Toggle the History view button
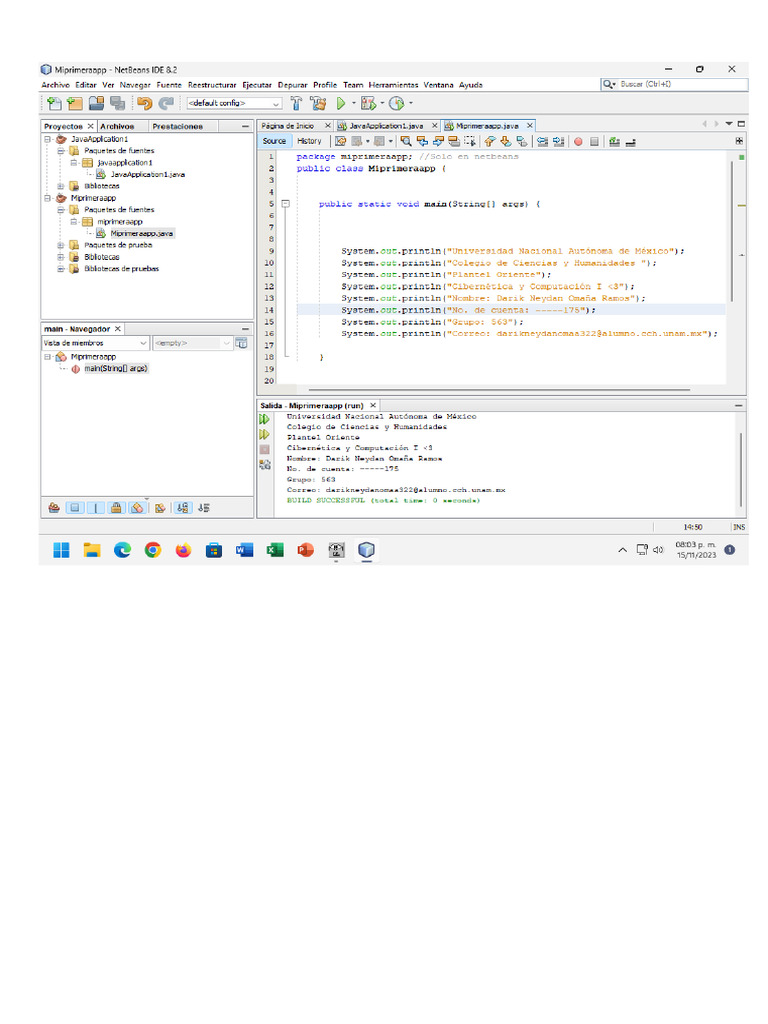768x1024 pixels. click(x=310, y=141)
